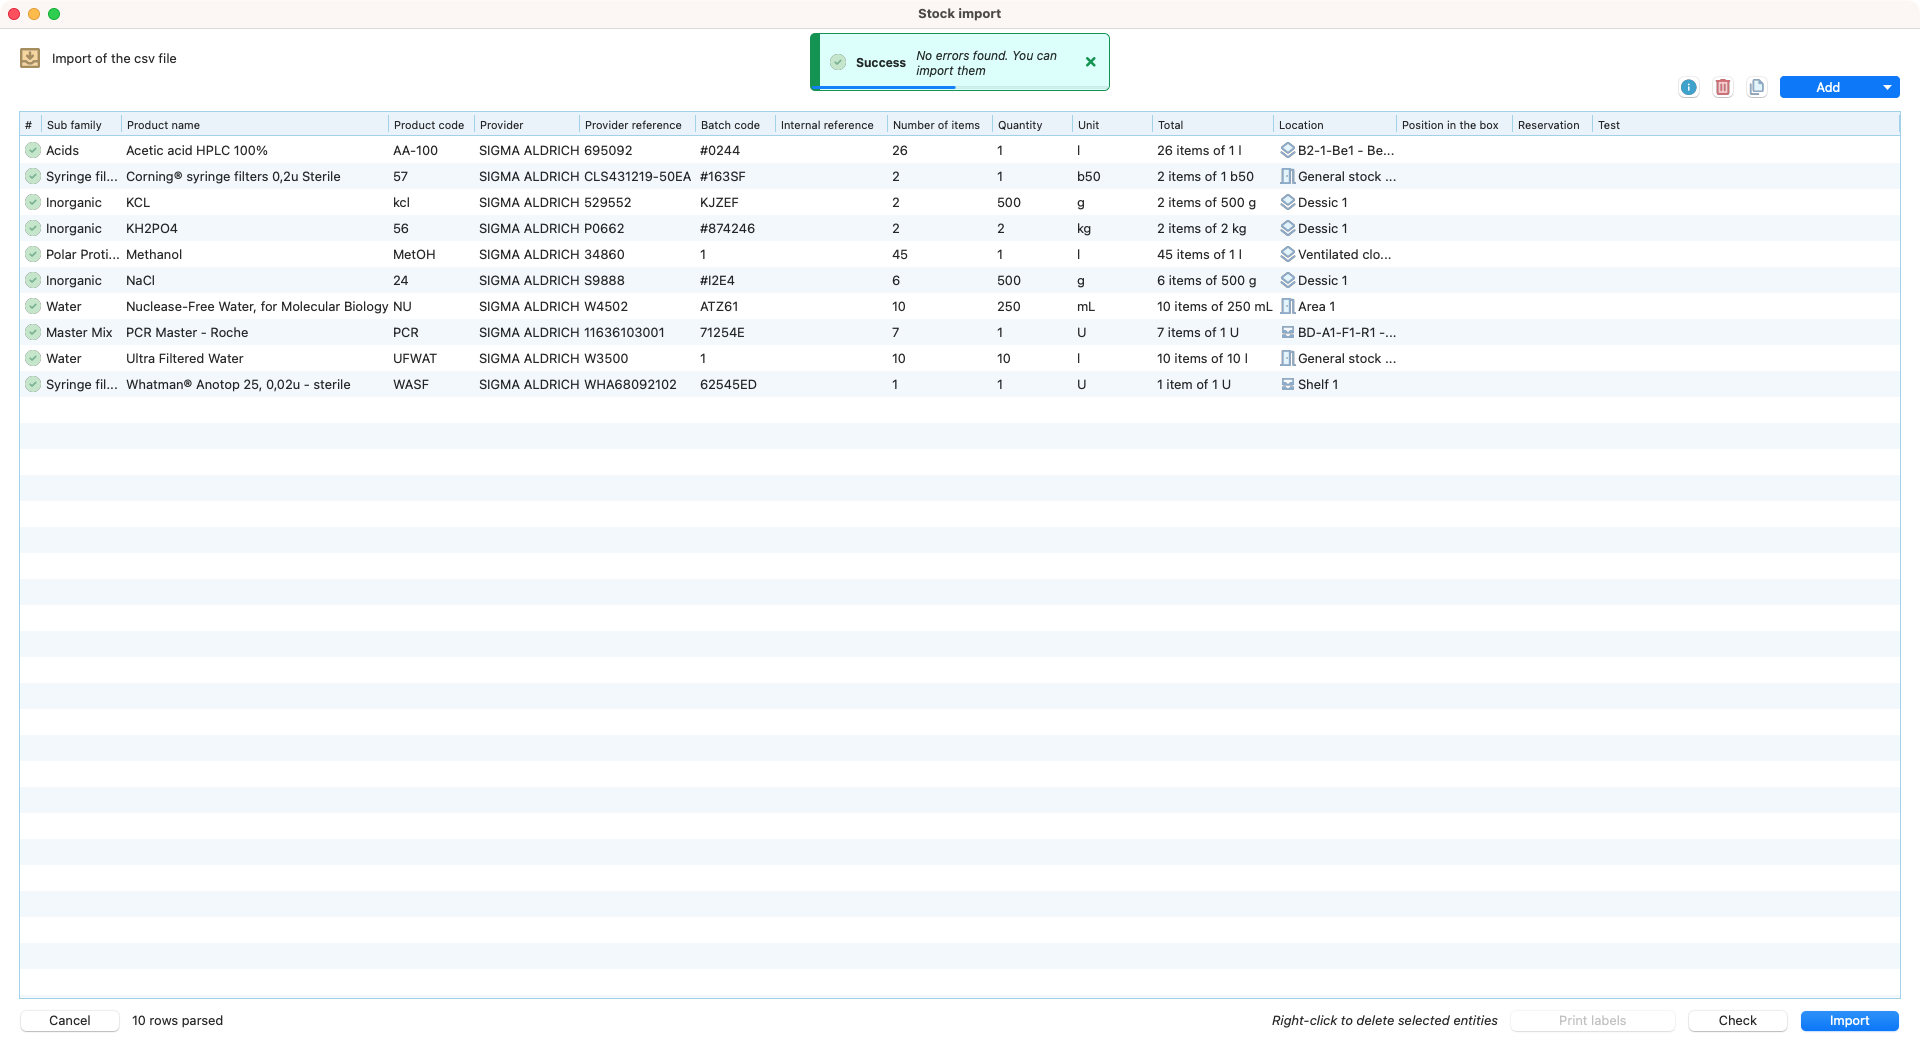Click the status check on PCR Master row
1920x1050 pixels.
point(33,332)
